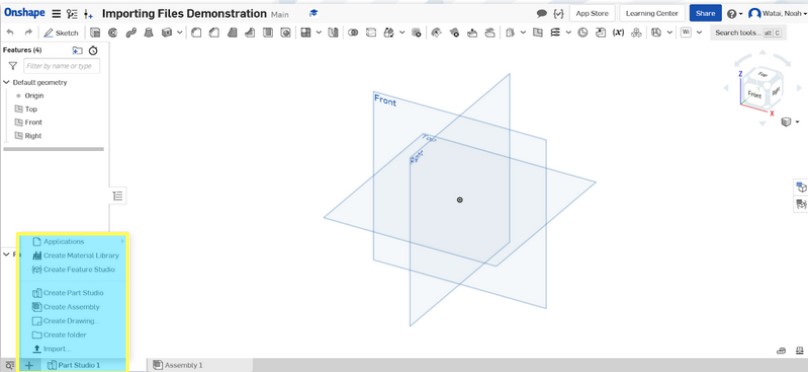Focus the Filter by name or type field
Image resolution: width=808 pixels, height=372 pixels.
click(x=62, y=66)
